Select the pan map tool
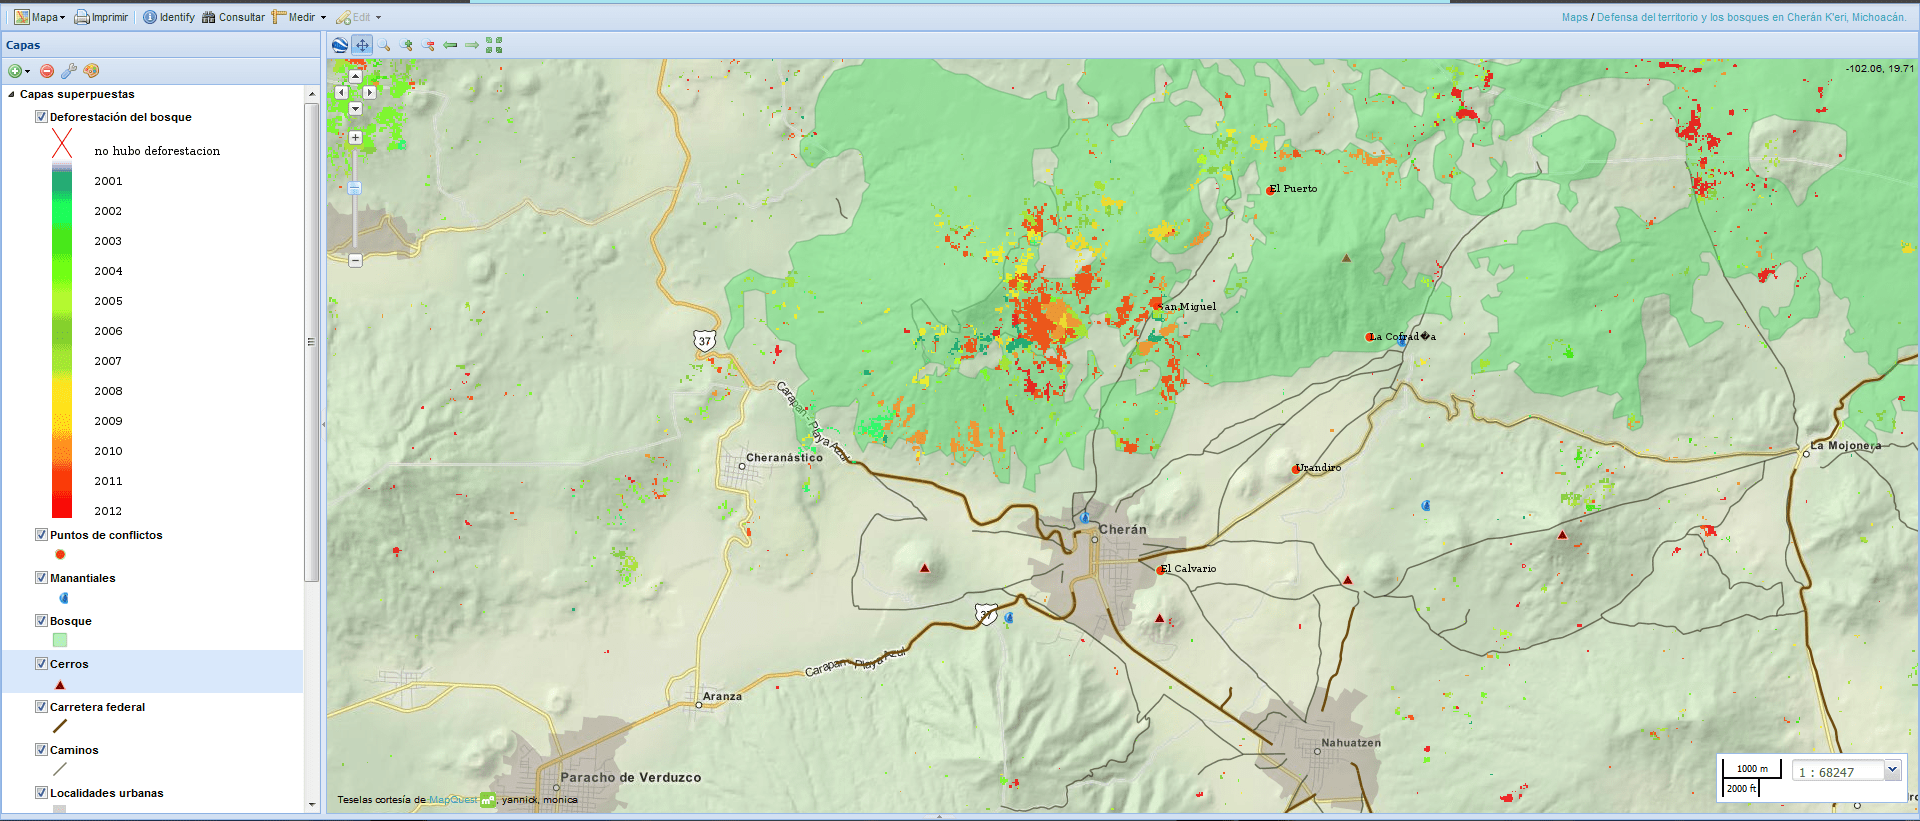The height and width of the screenshot is (821, 1920). [x=362, y=45]
